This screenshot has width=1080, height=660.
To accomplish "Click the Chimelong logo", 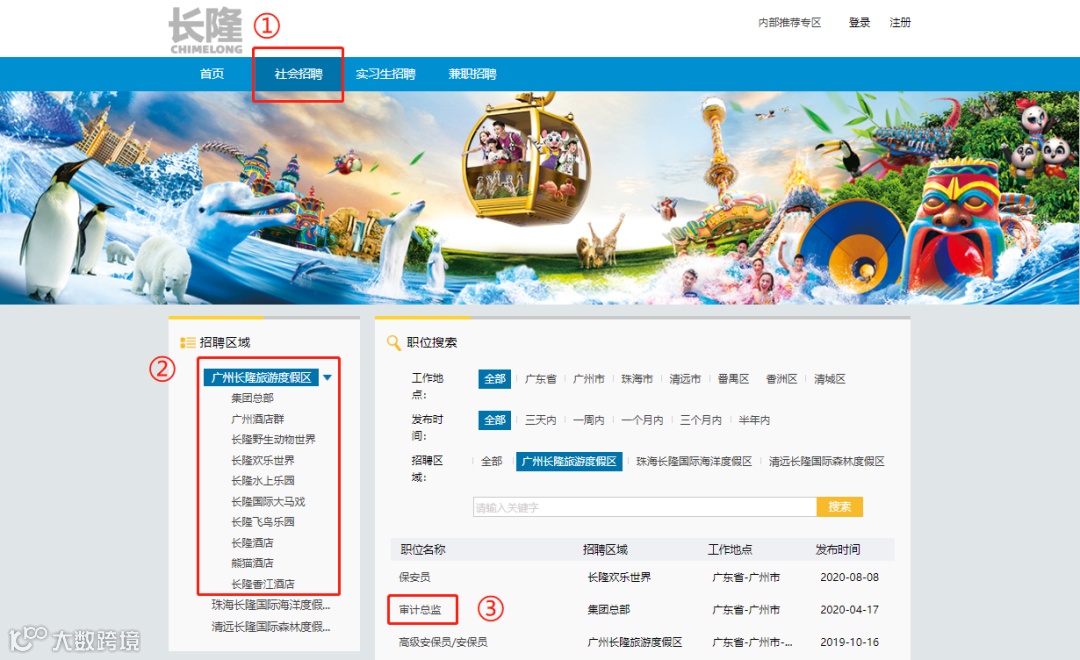I will [x=205, y=31].
